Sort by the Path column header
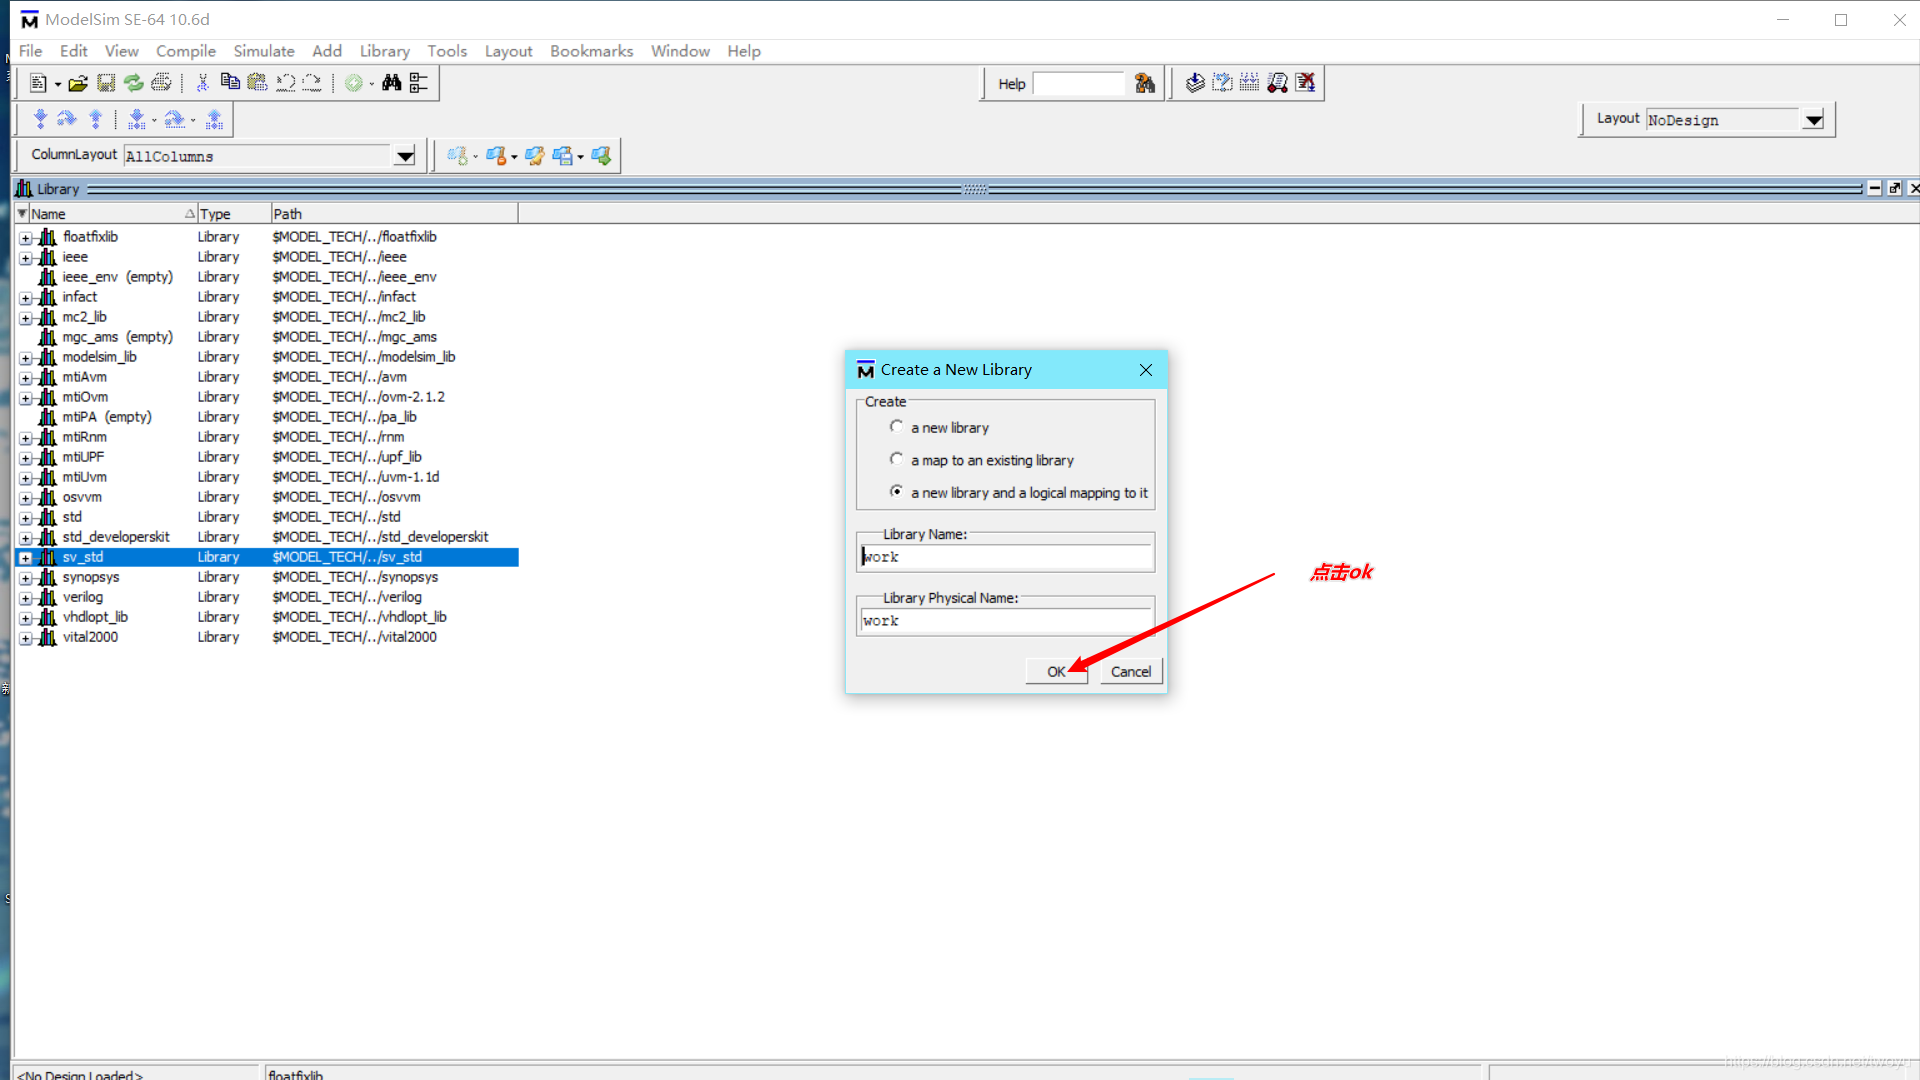Image resolution: width=1920 pixels, height=1080 pixels. click(x=394, y=214)
